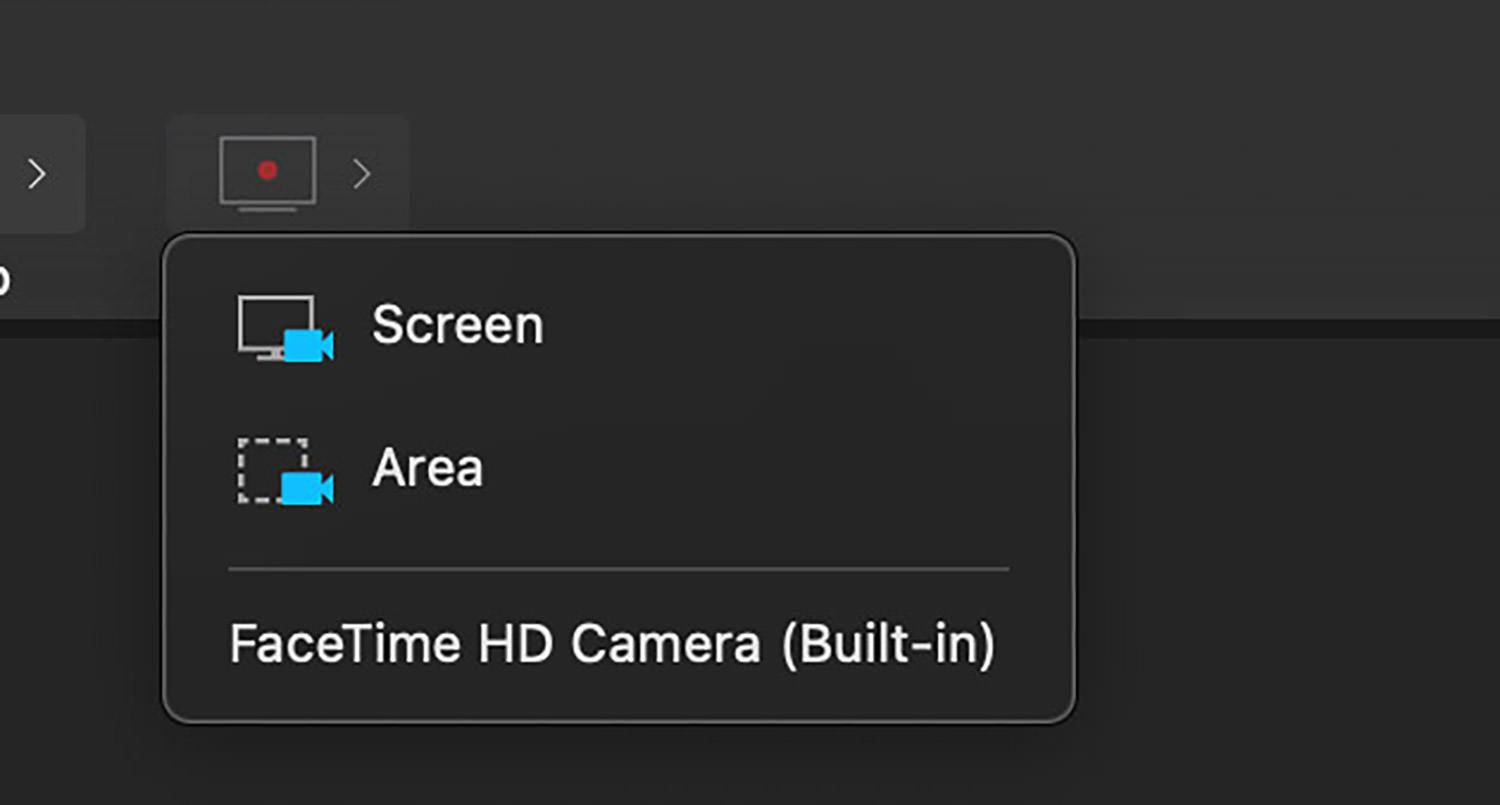Choose the Screen menu entry
The height and width of the screenshot is (805, 1500).
[x=619, y=327]
